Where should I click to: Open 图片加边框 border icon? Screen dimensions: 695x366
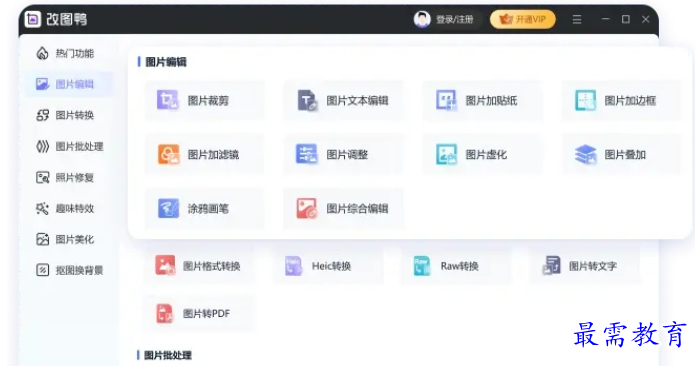586,100
